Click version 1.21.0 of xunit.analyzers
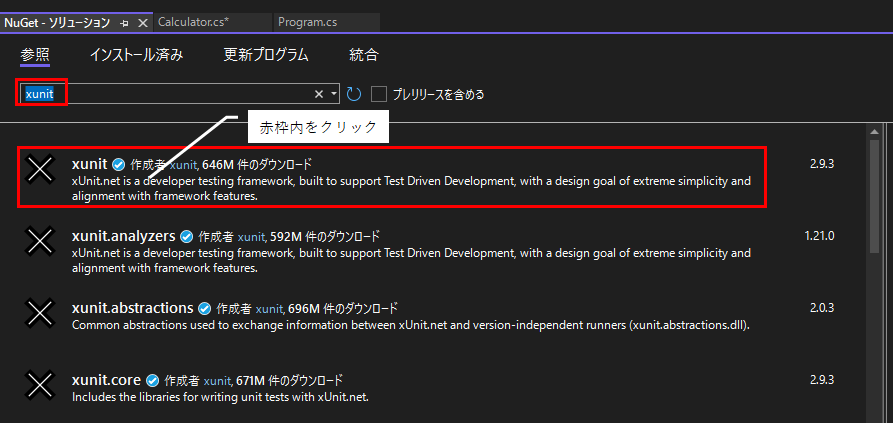This screenshot has width=893, height=423. [x=820, y=236]
